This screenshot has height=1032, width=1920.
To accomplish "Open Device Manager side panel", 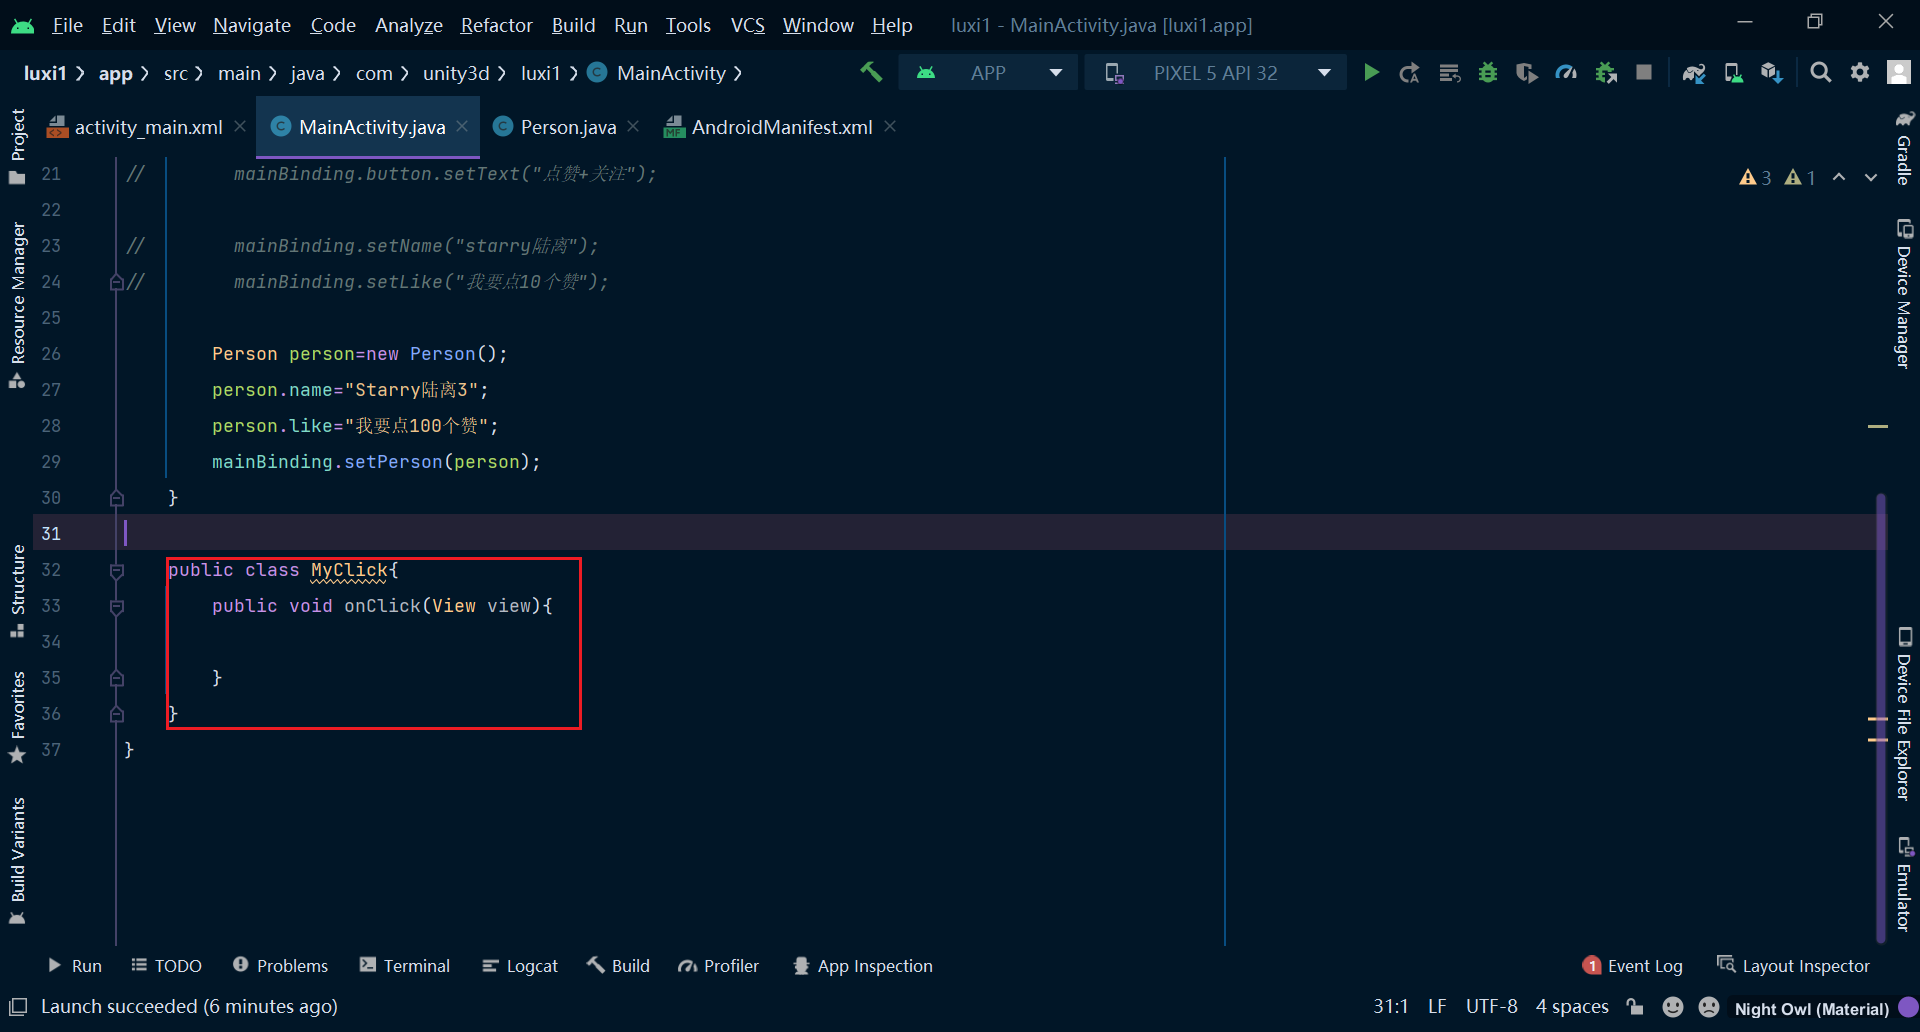I will click(x=1904, y=294).
